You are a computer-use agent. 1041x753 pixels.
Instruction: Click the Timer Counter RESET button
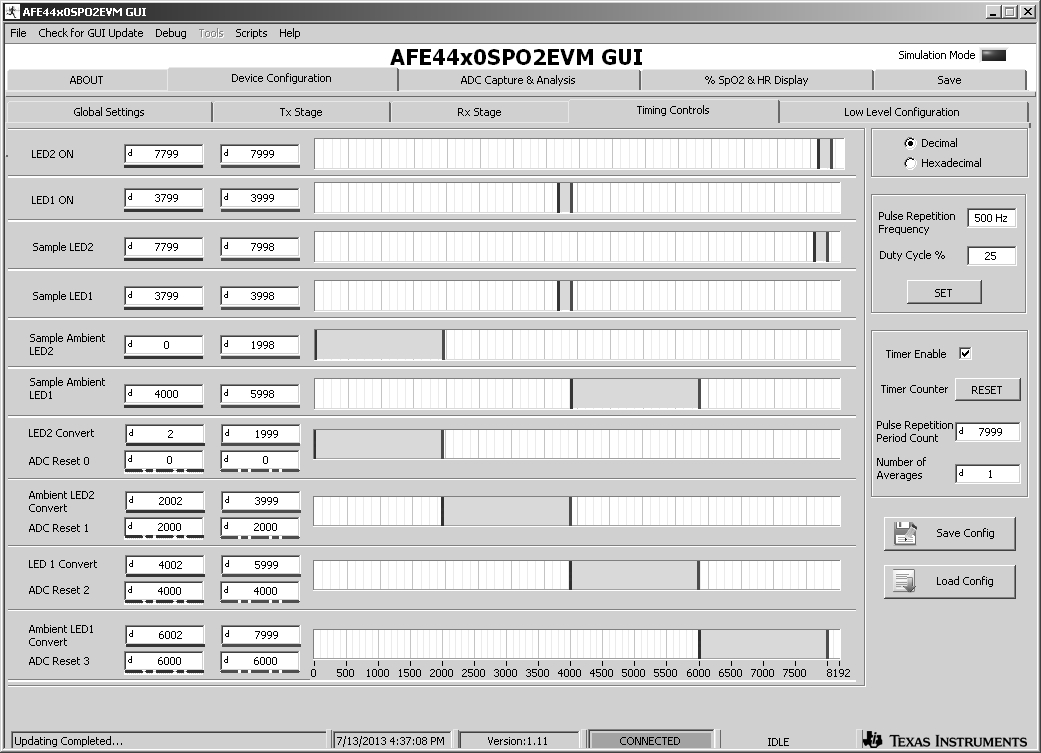coord(987,390)
